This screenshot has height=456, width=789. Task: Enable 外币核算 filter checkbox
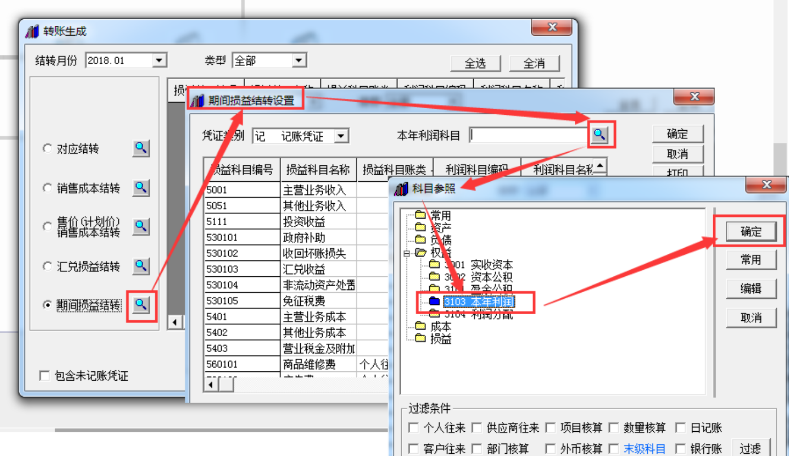550,448
